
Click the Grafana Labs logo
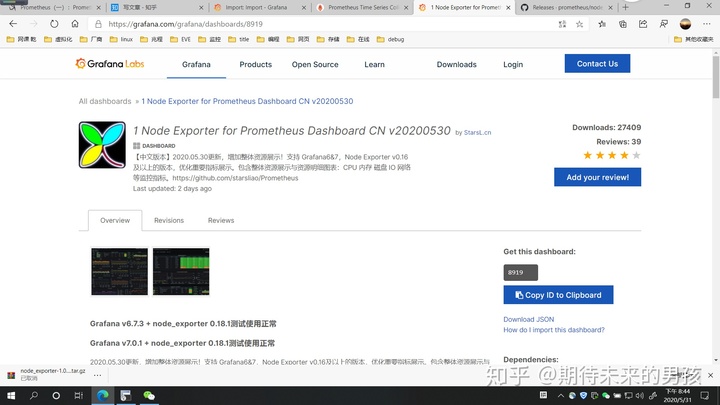[x=110, y=64]
